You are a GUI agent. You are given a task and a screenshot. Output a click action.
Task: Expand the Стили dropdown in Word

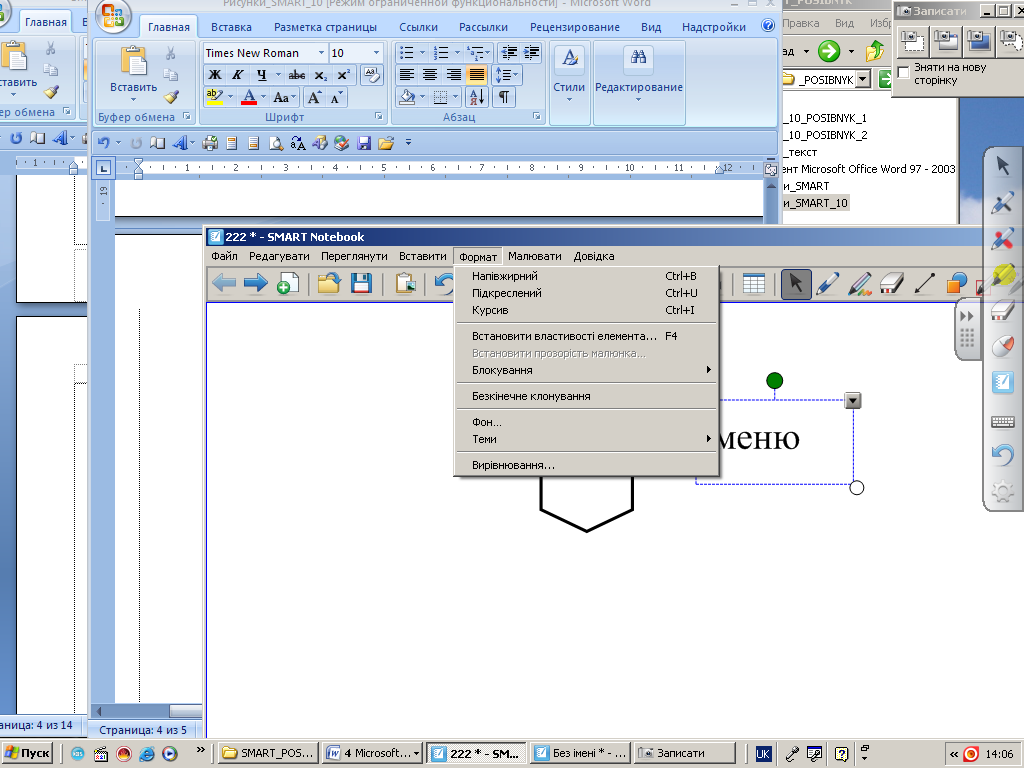tap(569, 99)
